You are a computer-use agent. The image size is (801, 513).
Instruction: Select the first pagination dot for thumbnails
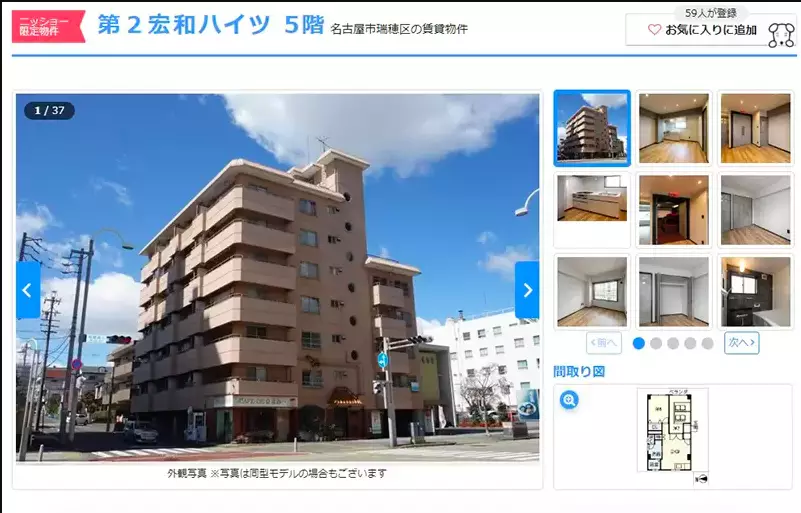point(639,343)
